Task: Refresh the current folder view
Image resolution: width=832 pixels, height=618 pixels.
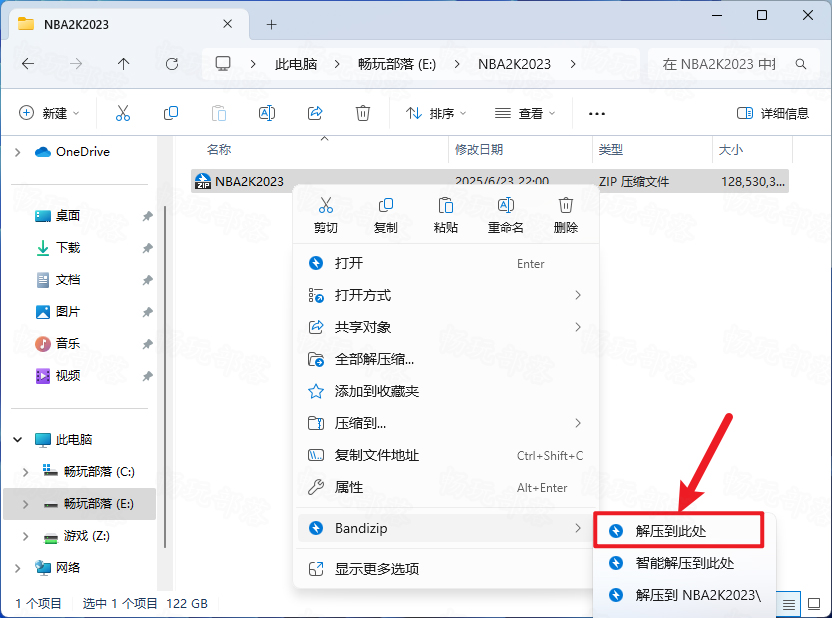Action: pos(172,64)
